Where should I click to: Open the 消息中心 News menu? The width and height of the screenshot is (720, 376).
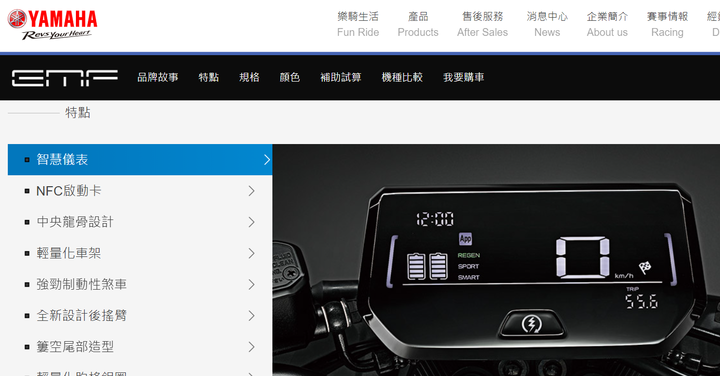tap(547, 24)
